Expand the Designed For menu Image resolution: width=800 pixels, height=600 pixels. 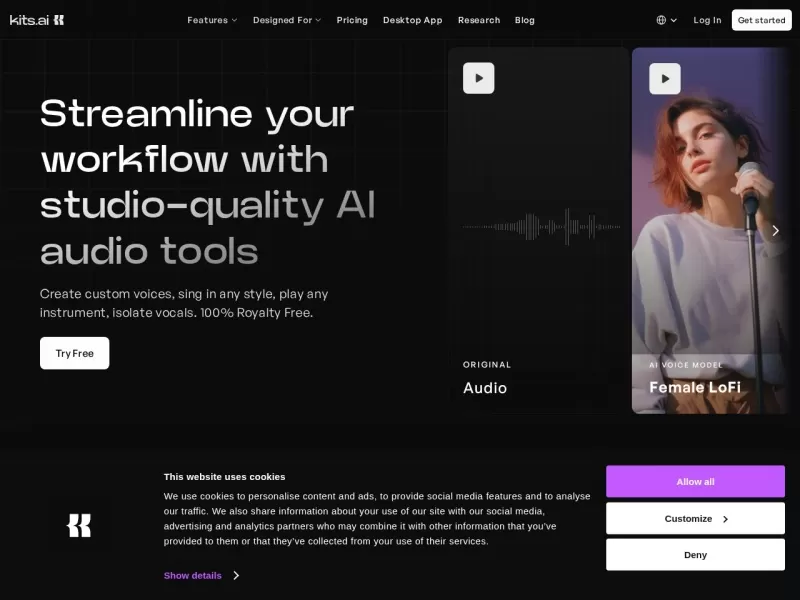pyautogui.click(x=287, y=20)
